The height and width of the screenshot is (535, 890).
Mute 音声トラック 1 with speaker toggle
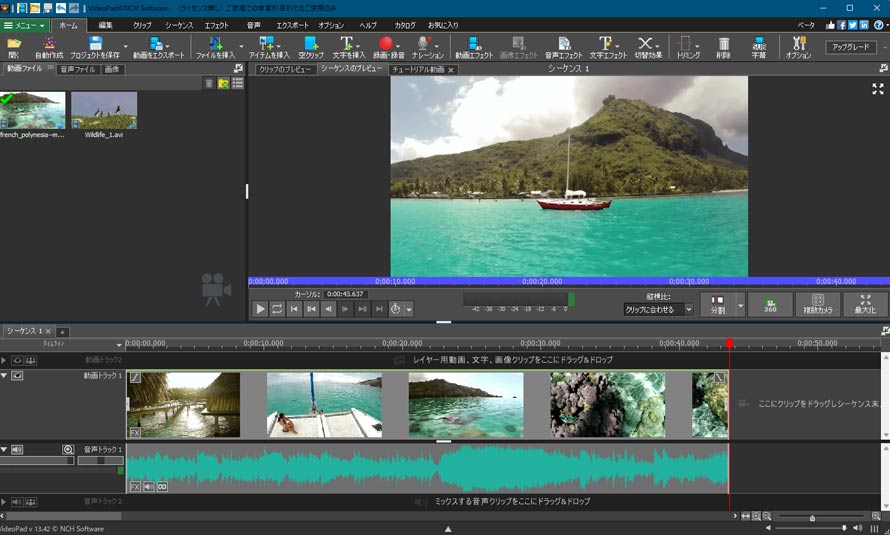click(x=17, y=450)
